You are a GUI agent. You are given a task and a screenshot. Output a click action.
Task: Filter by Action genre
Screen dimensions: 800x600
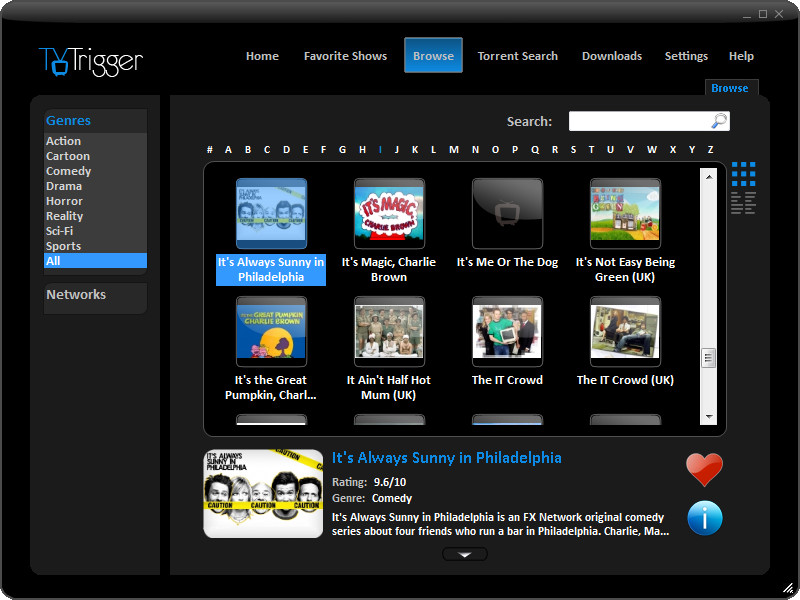pyautogui.click(x=95, y=141)
